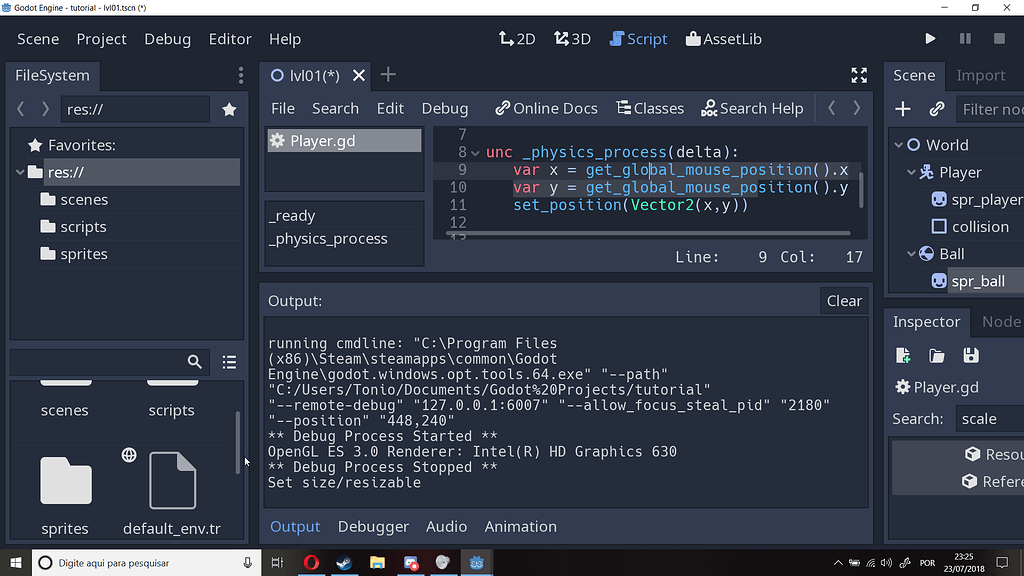Select Player.gd in script list
1024x576 pixels.
click(344, 141)
